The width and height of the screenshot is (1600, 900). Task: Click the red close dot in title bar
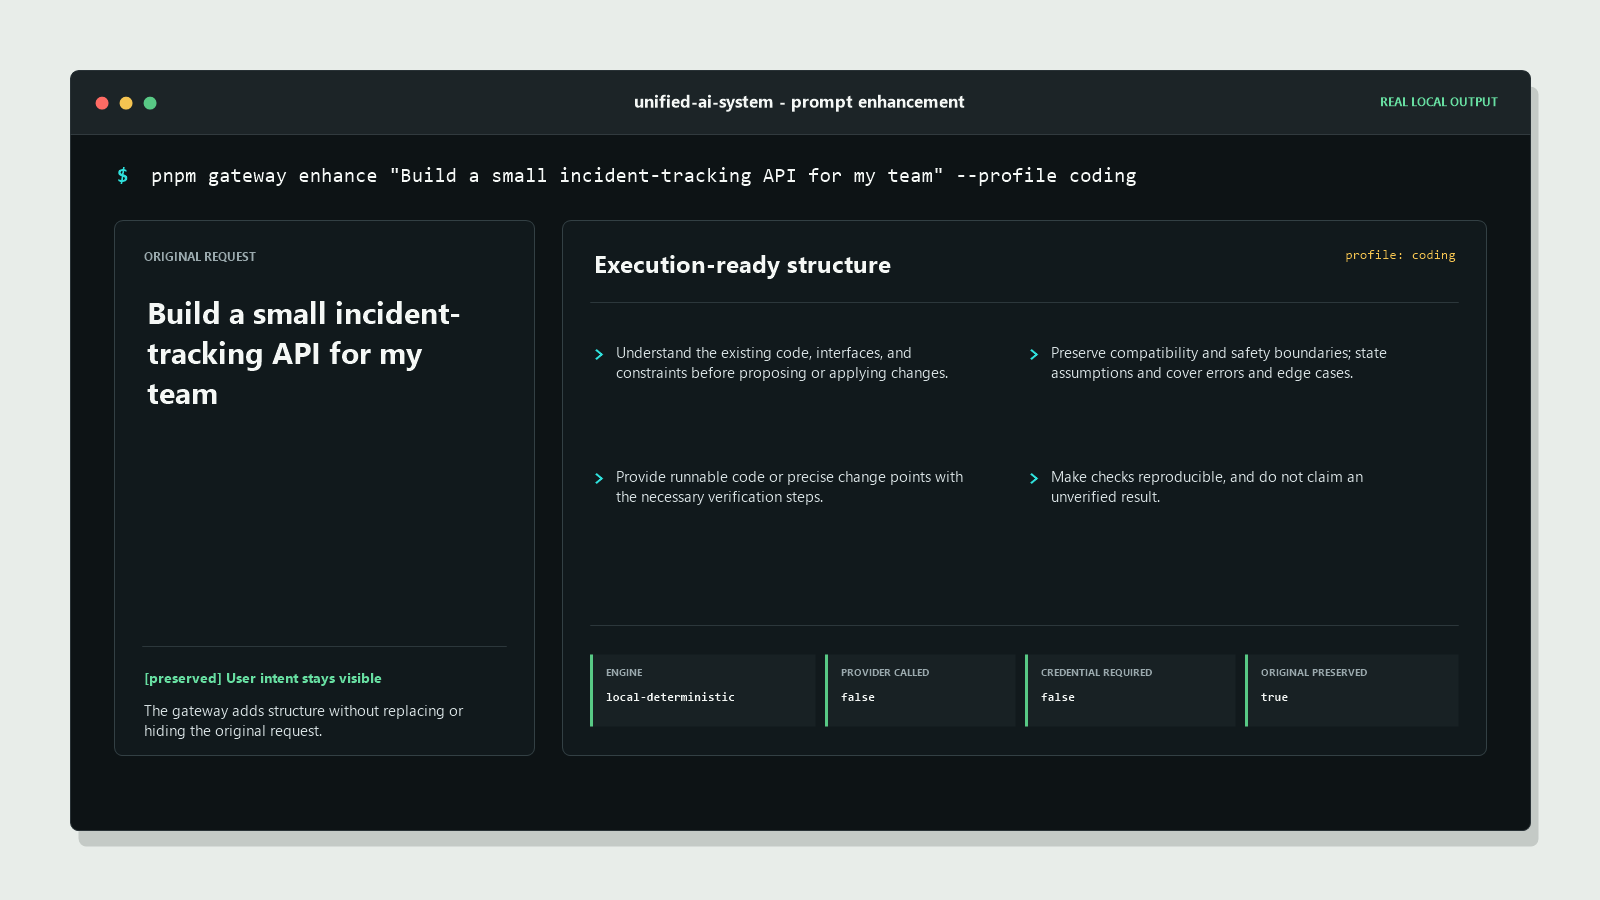pyautogui.click(x=102, y=103)
